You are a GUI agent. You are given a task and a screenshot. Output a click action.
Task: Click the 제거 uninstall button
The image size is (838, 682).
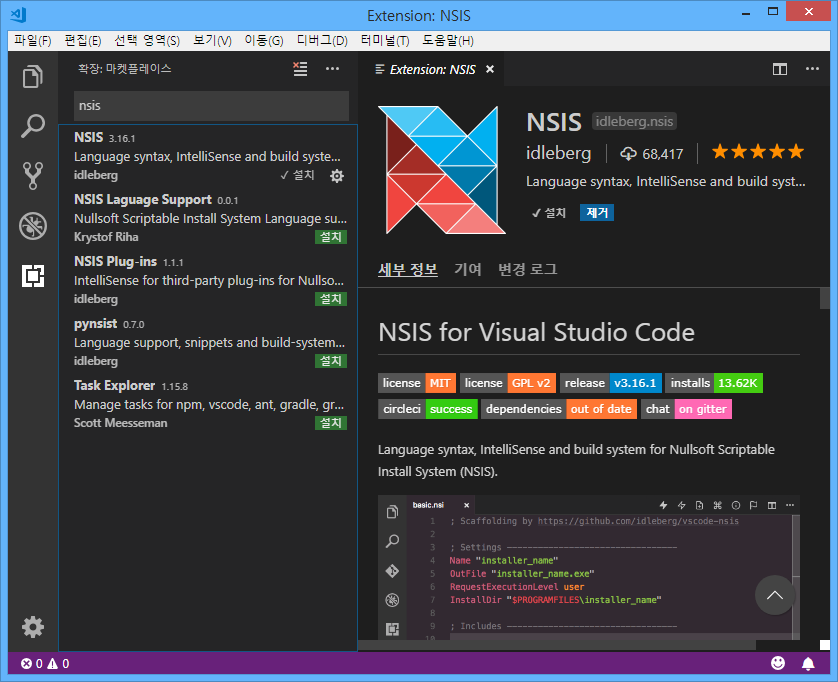pos(597,213)
